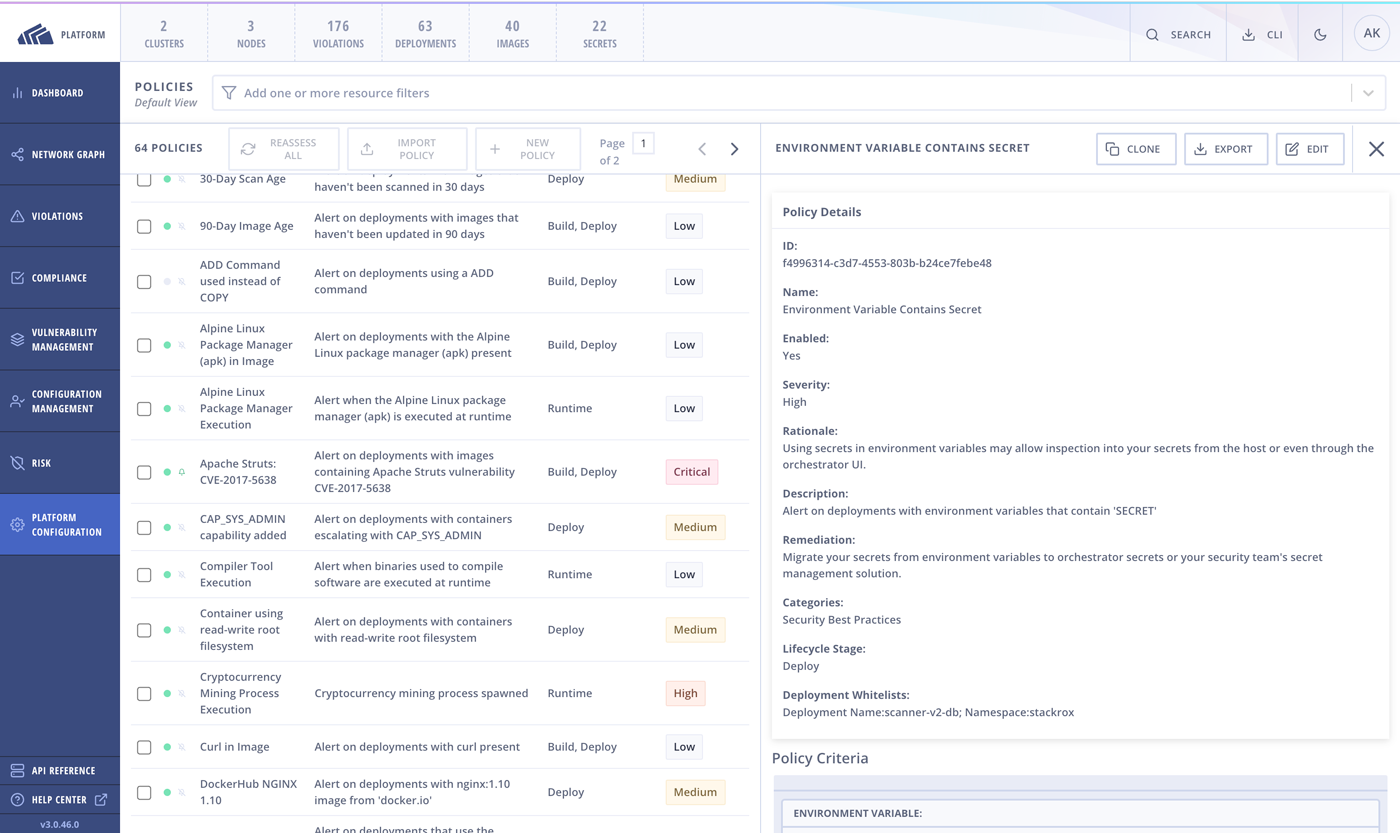Open the Configuration Management section

click(x=60, y=401)
